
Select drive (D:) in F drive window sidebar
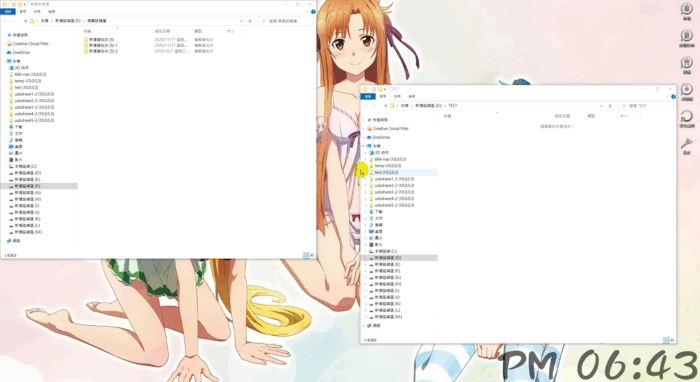coord(25,173)
